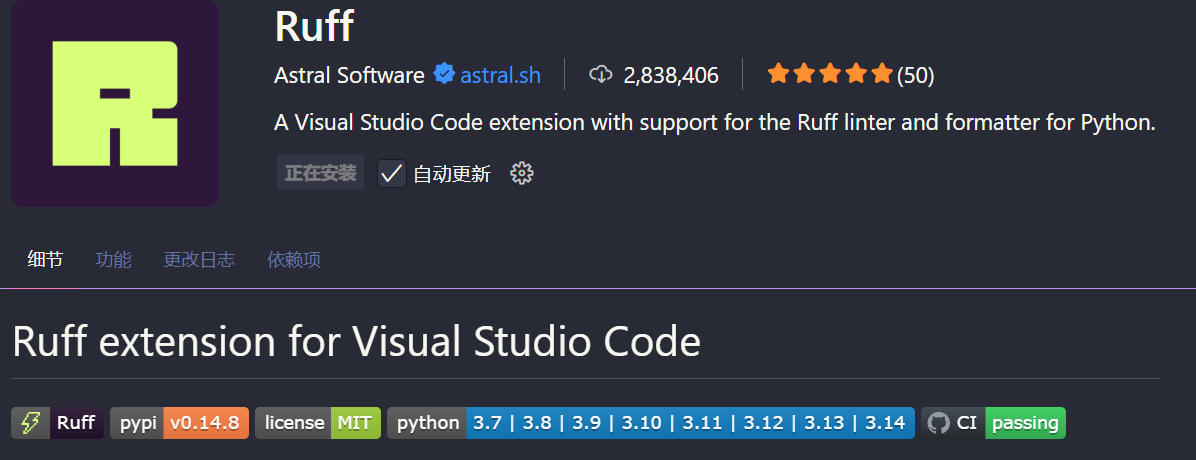The image size is (1196, 460).
Task: Select the 更改日志 changelog tab
Action: (x=199, y=260)
